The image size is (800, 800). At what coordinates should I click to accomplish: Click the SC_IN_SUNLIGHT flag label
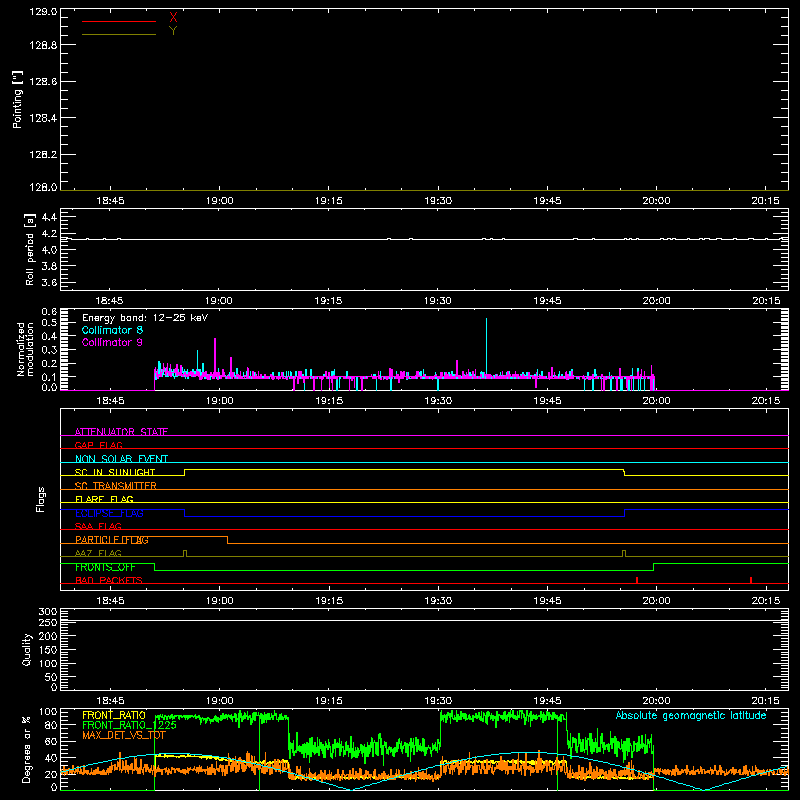(x=115, y=472)
